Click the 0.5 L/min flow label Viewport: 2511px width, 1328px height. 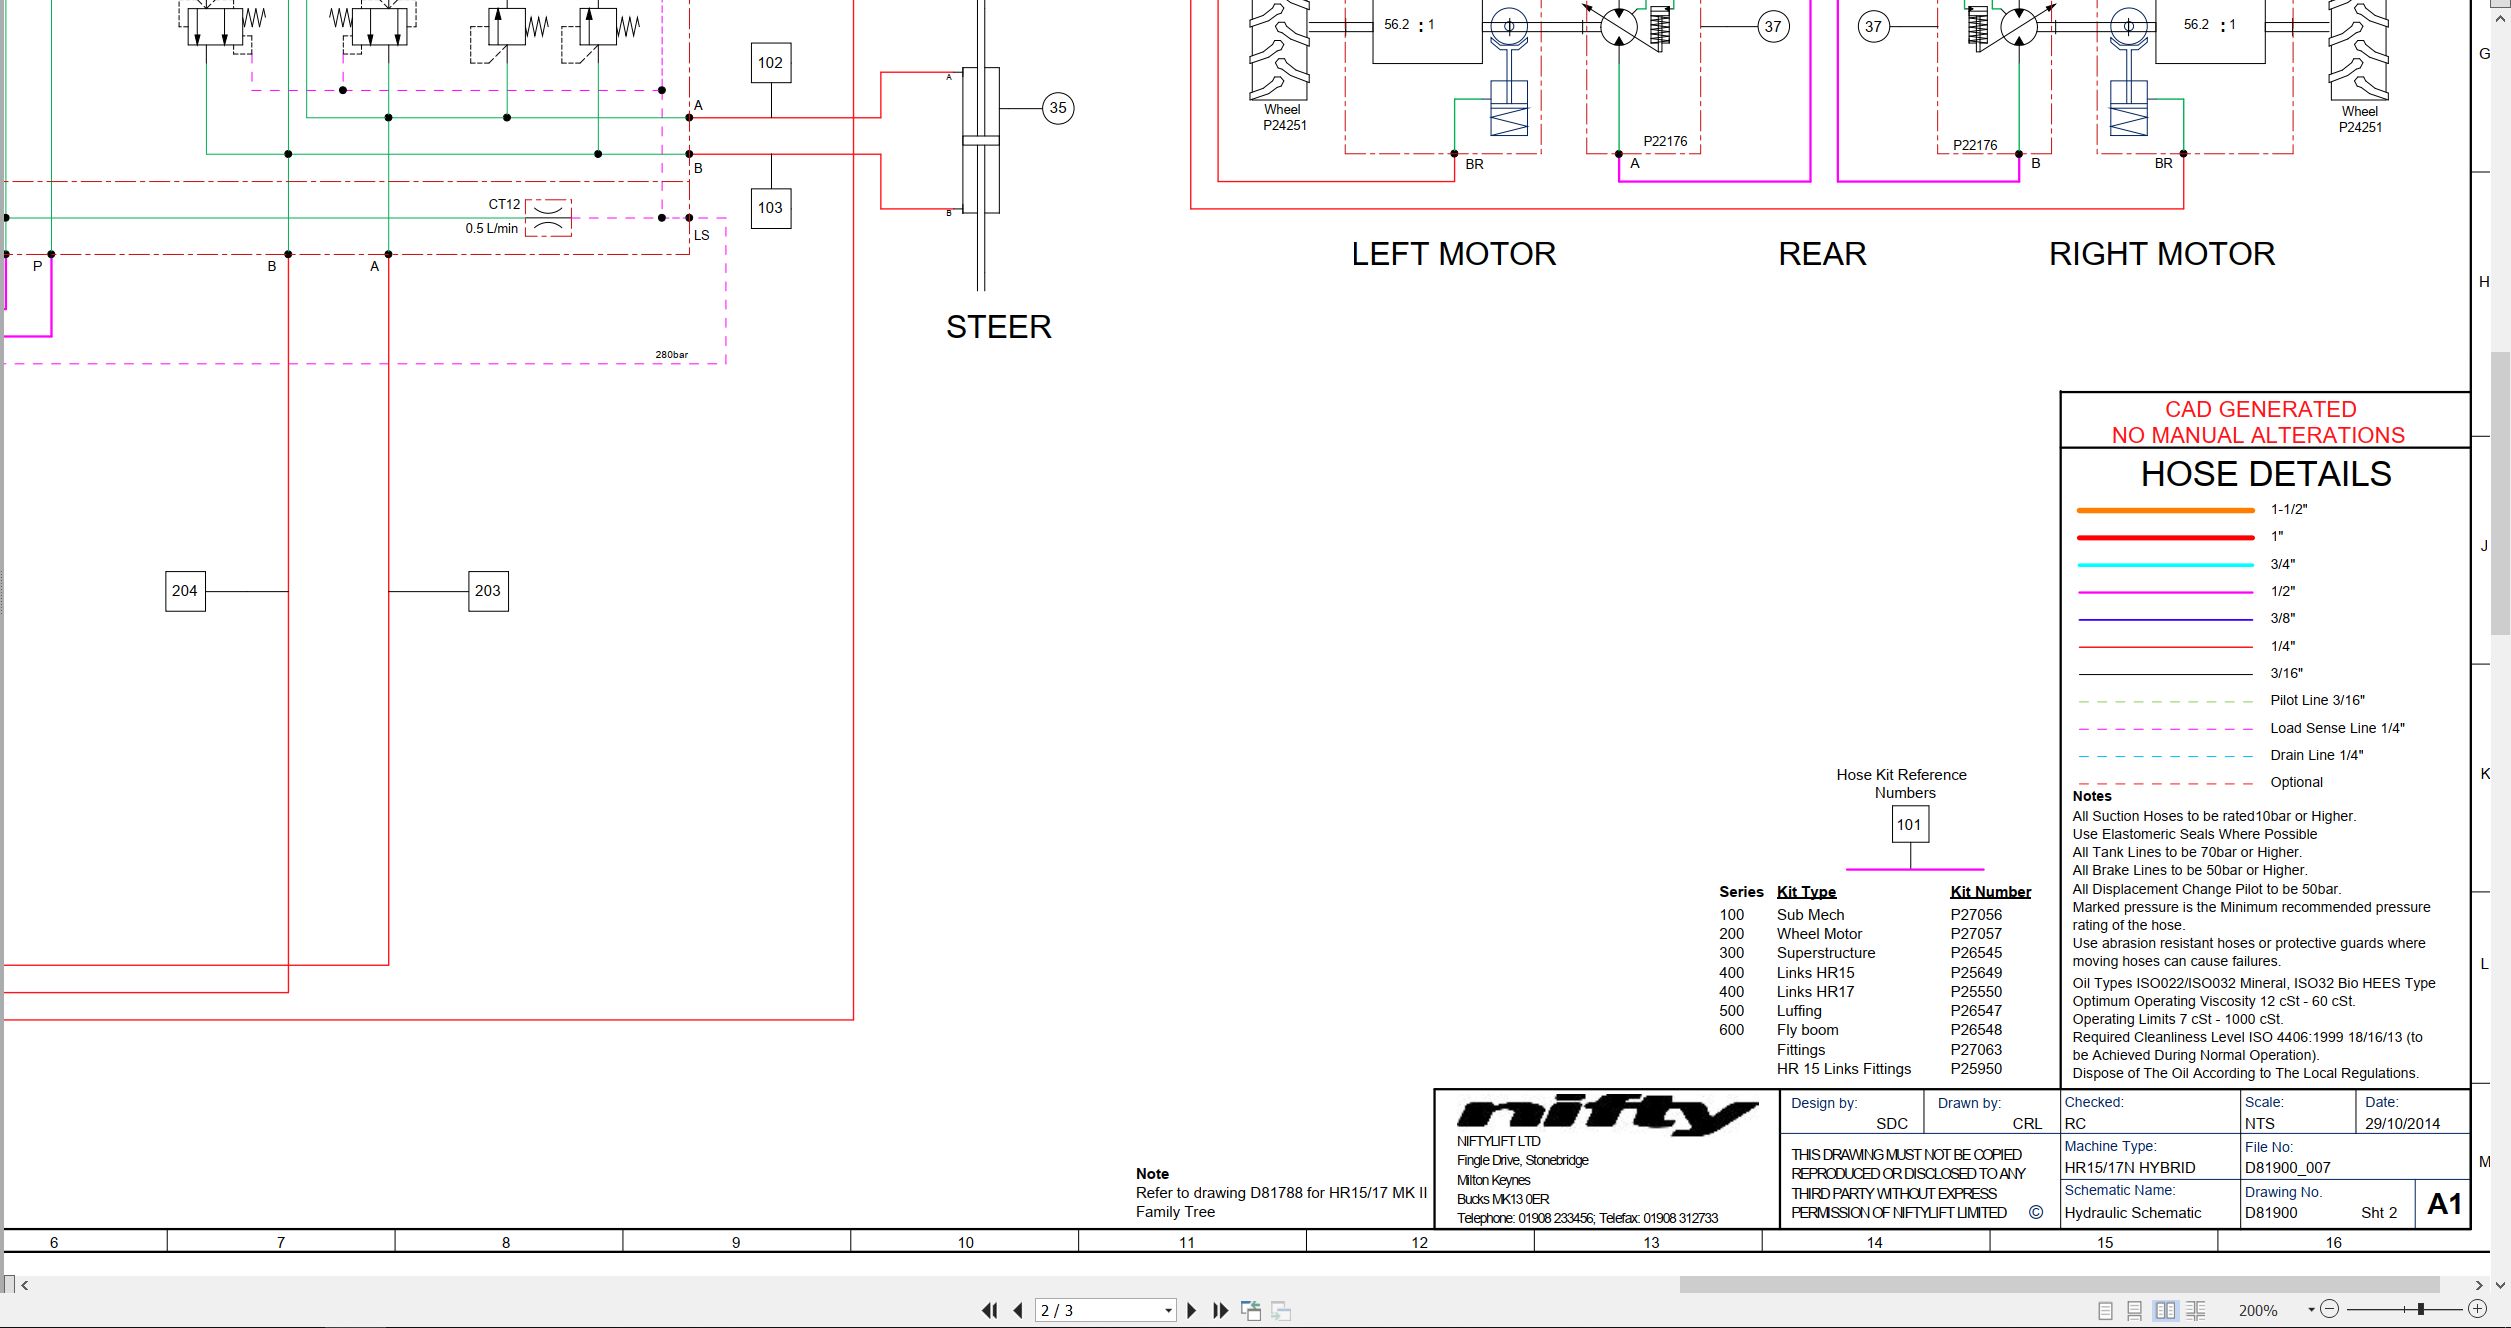click(492, 229)
